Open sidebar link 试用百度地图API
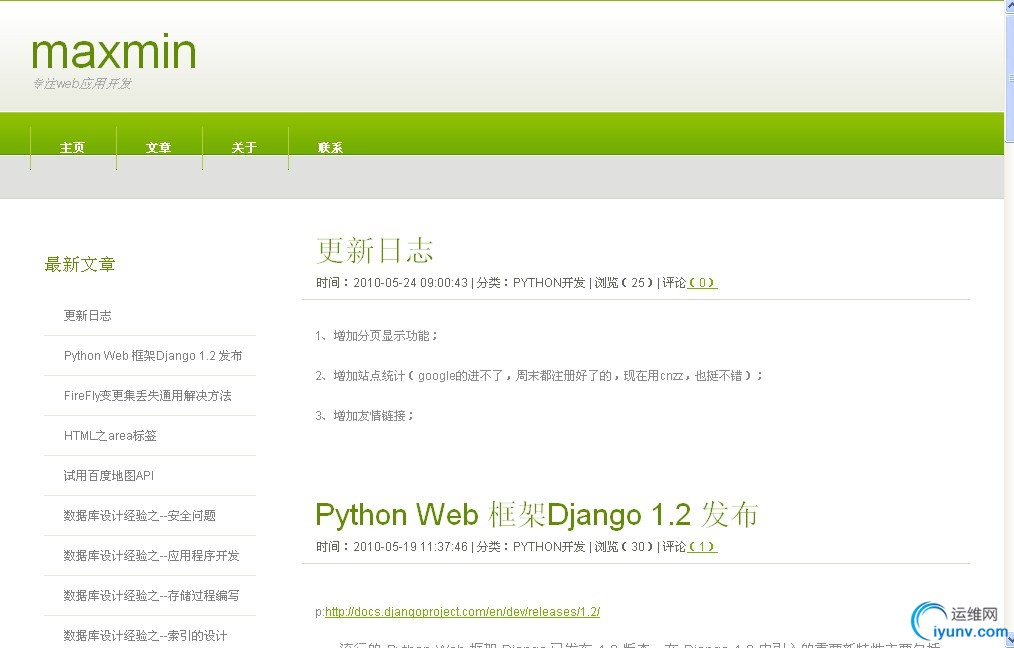Image resolution: width=1014 pixels, height=648 pixels. point(109,476)
